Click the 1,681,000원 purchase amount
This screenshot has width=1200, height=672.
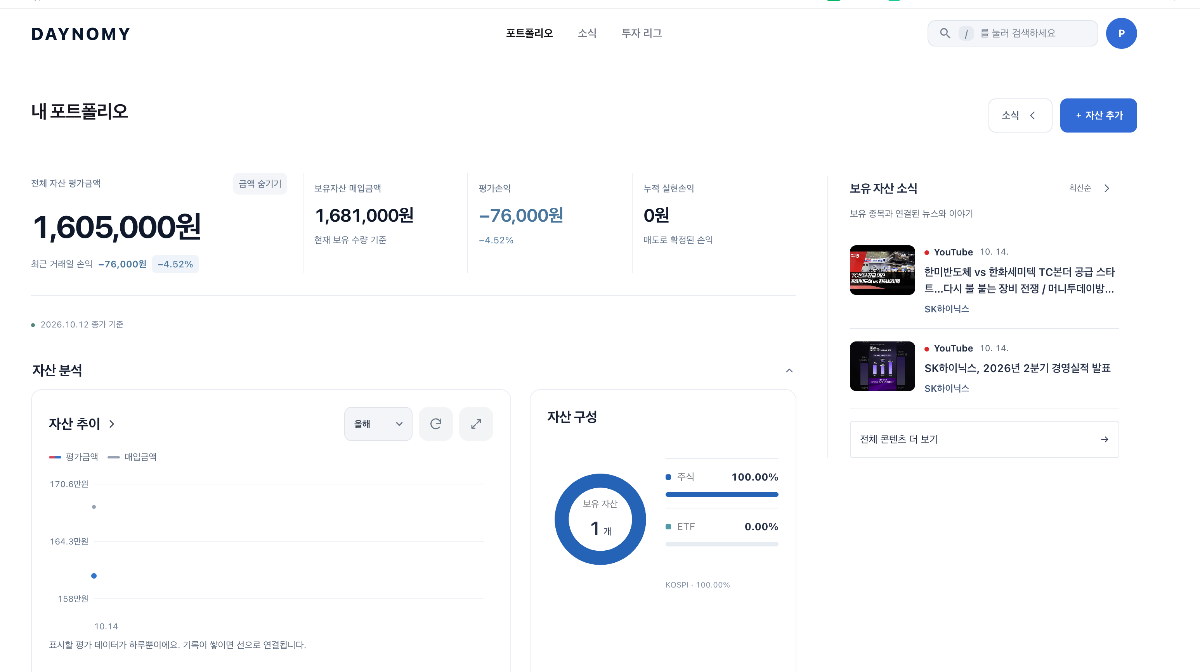tap(364, 215)
